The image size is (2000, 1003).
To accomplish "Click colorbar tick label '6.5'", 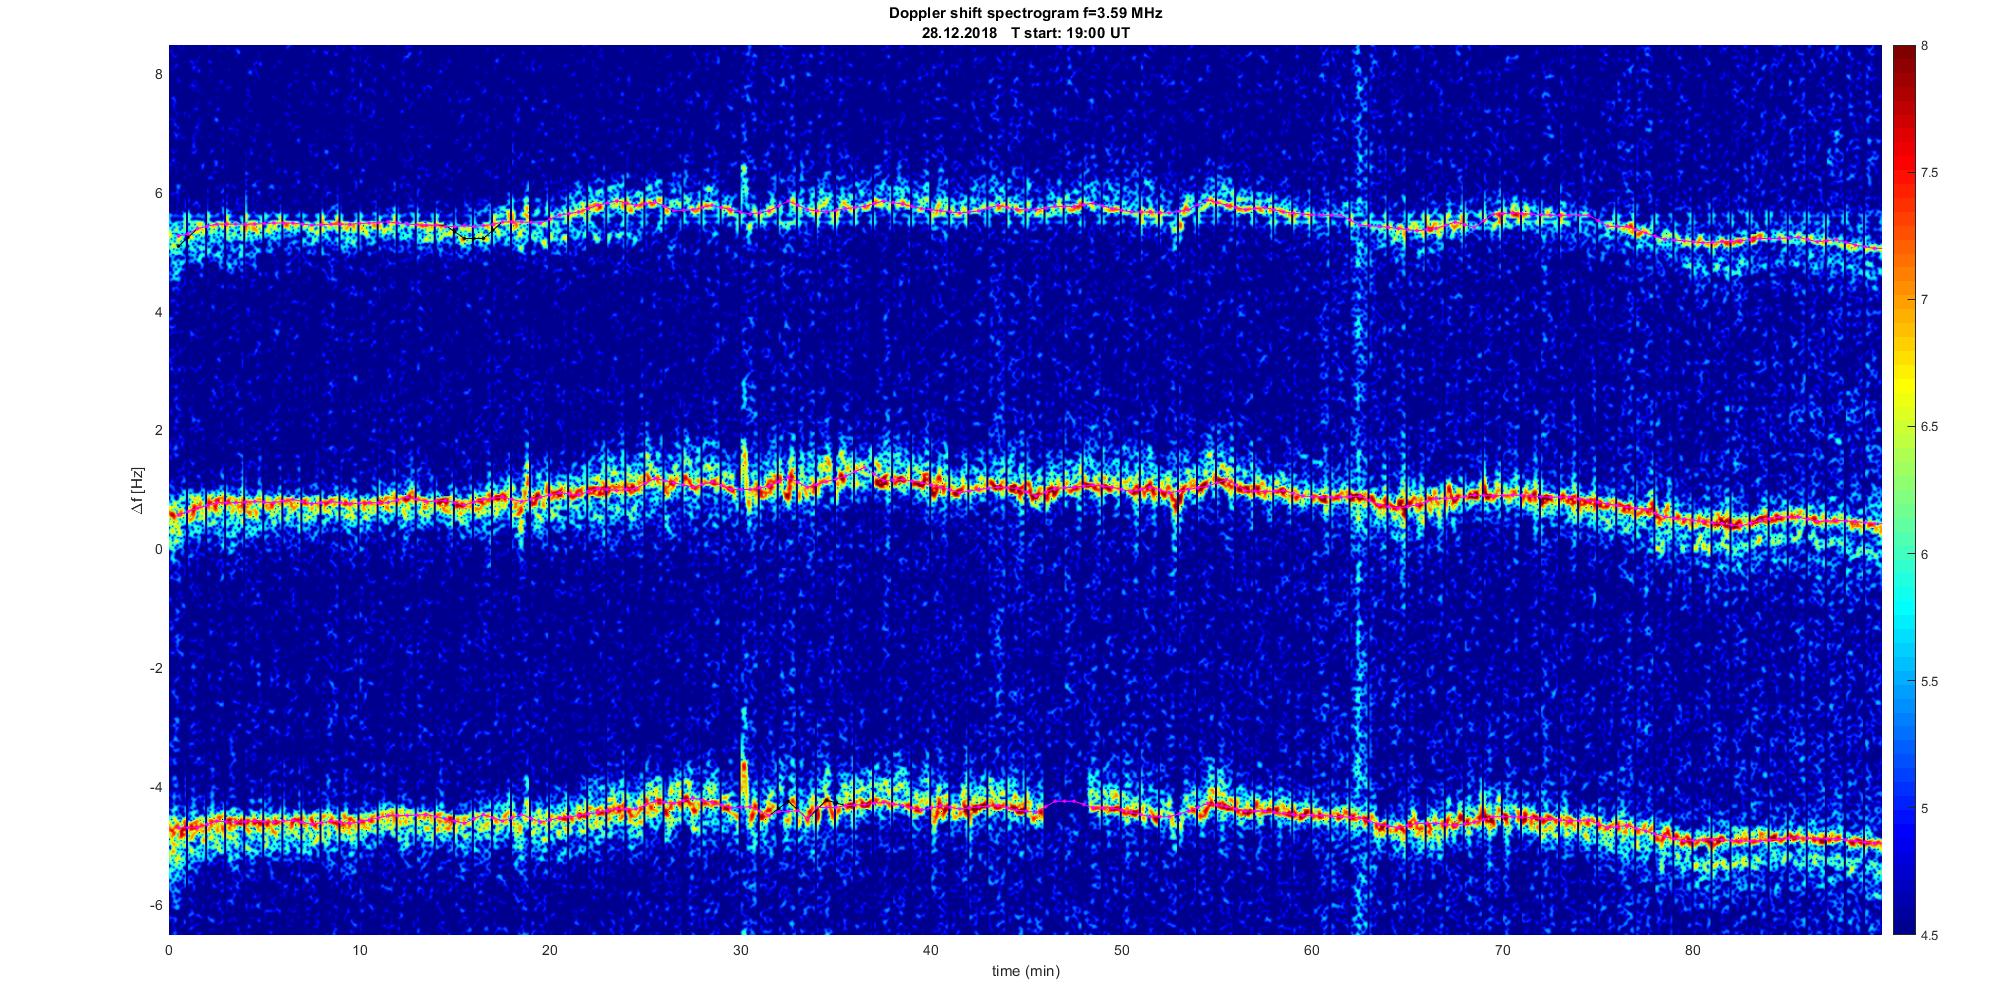I will click(1930, 427).
